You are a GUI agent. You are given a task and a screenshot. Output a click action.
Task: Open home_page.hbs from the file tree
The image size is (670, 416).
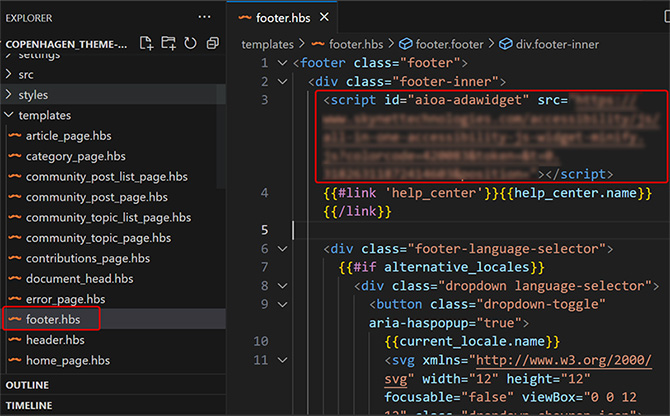point(66,362)
